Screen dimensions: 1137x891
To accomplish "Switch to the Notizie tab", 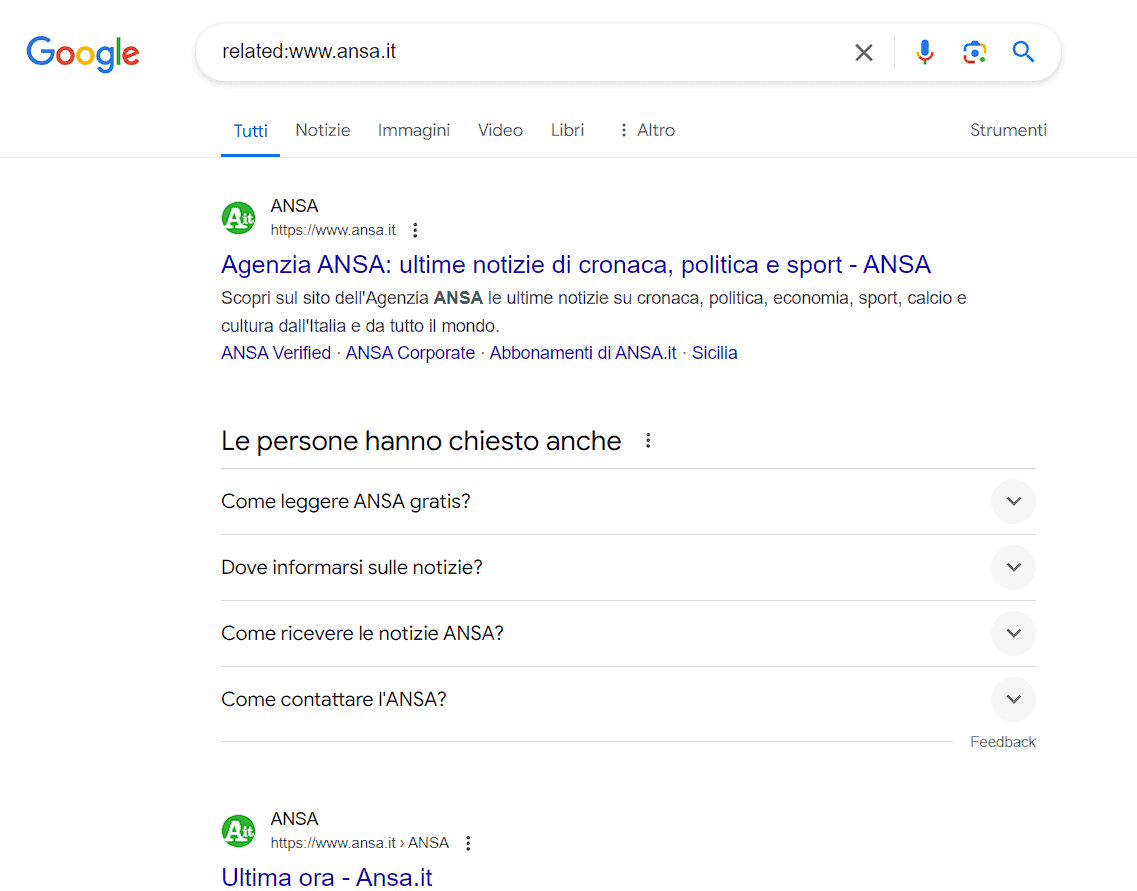I will click(322, 130).
